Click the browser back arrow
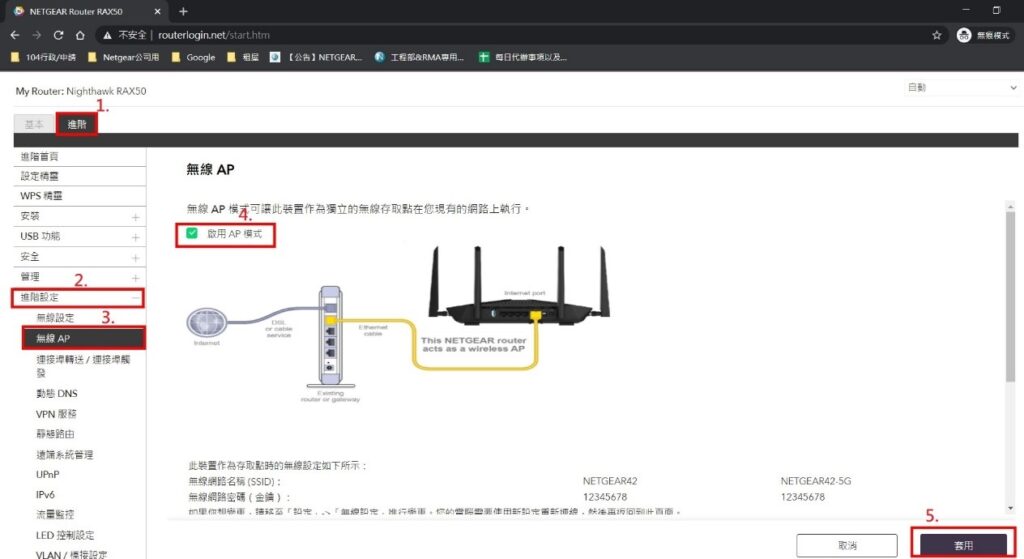 (14, 34)
